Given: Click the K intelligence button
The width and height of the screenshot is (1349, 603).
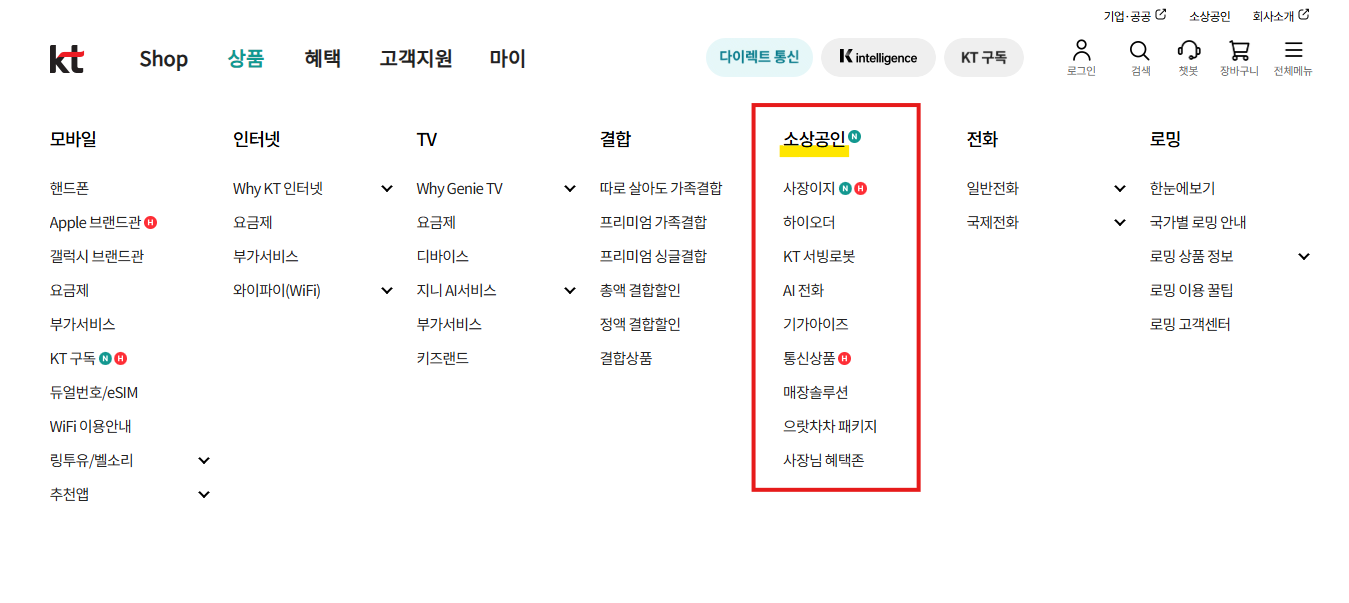Looking at the screenshot, I should click(x=878, y=58).
